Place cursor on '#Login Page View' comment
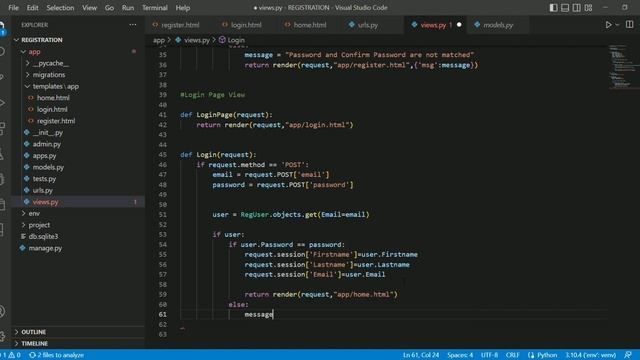The width and height of the screenshot is (640, 360). click(213, 95)
